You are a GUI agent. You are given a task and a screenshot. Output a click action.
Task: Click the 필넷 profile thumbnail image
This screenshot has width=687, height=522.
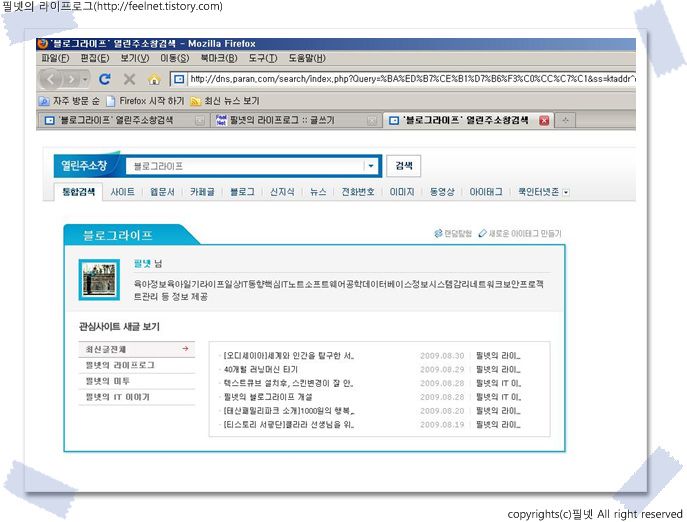[99, 280]
